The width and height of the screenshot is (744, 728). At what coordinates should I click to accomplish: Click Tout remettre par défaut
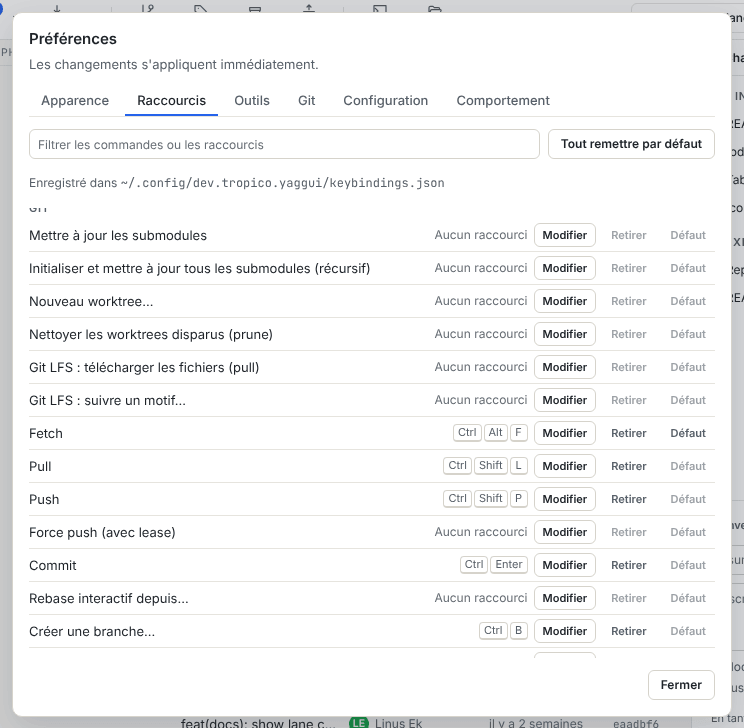(631, 144)
